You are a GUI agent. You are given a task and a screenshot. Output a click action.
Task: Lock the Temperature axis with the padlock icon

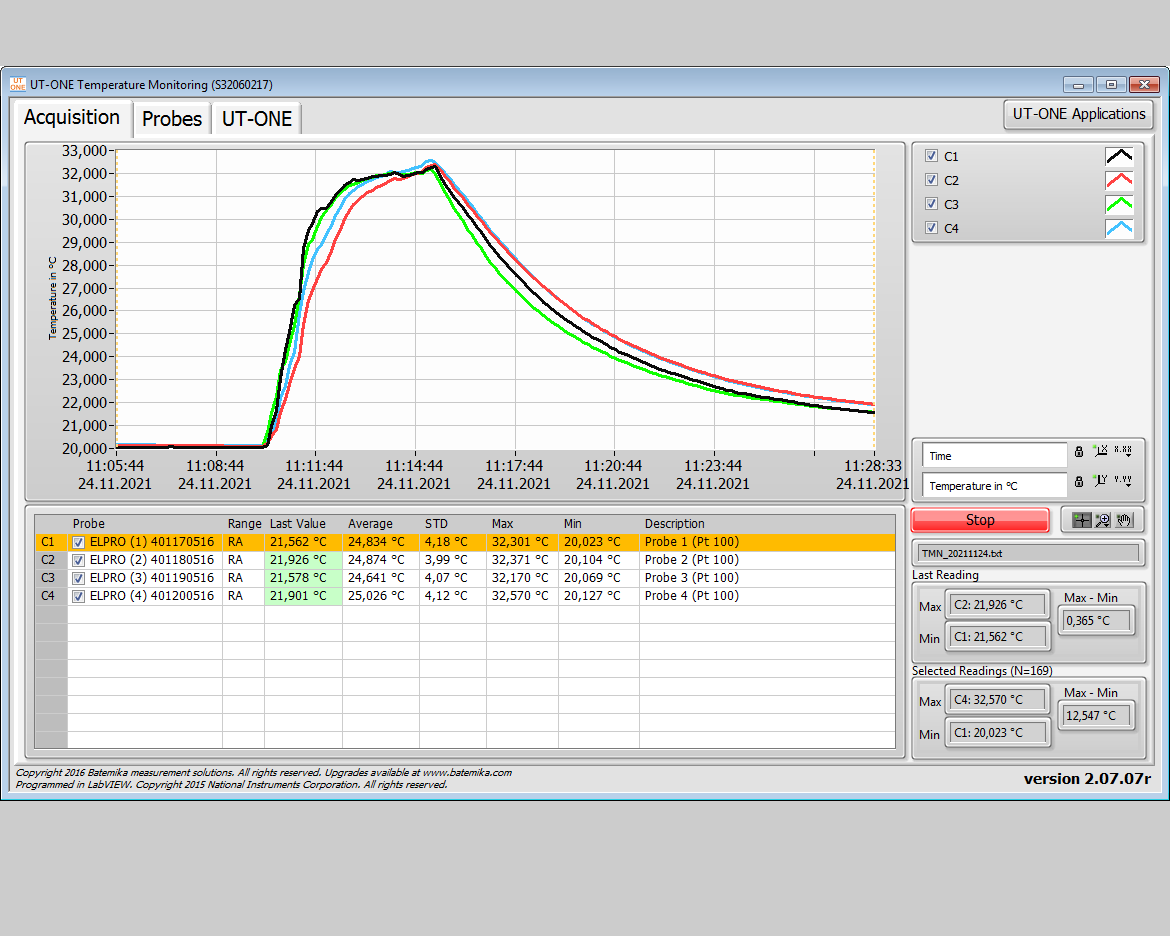click(x=1079, y=482)
